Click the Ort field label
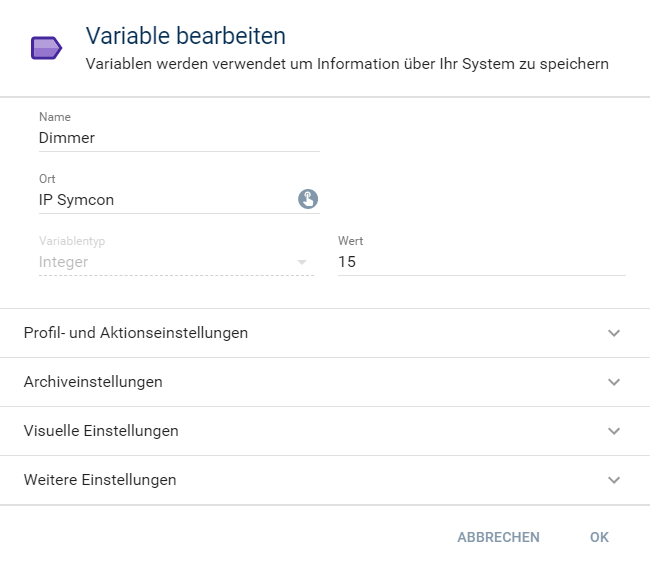This screenshot has width=650, height=570. [x=47, y=179]
